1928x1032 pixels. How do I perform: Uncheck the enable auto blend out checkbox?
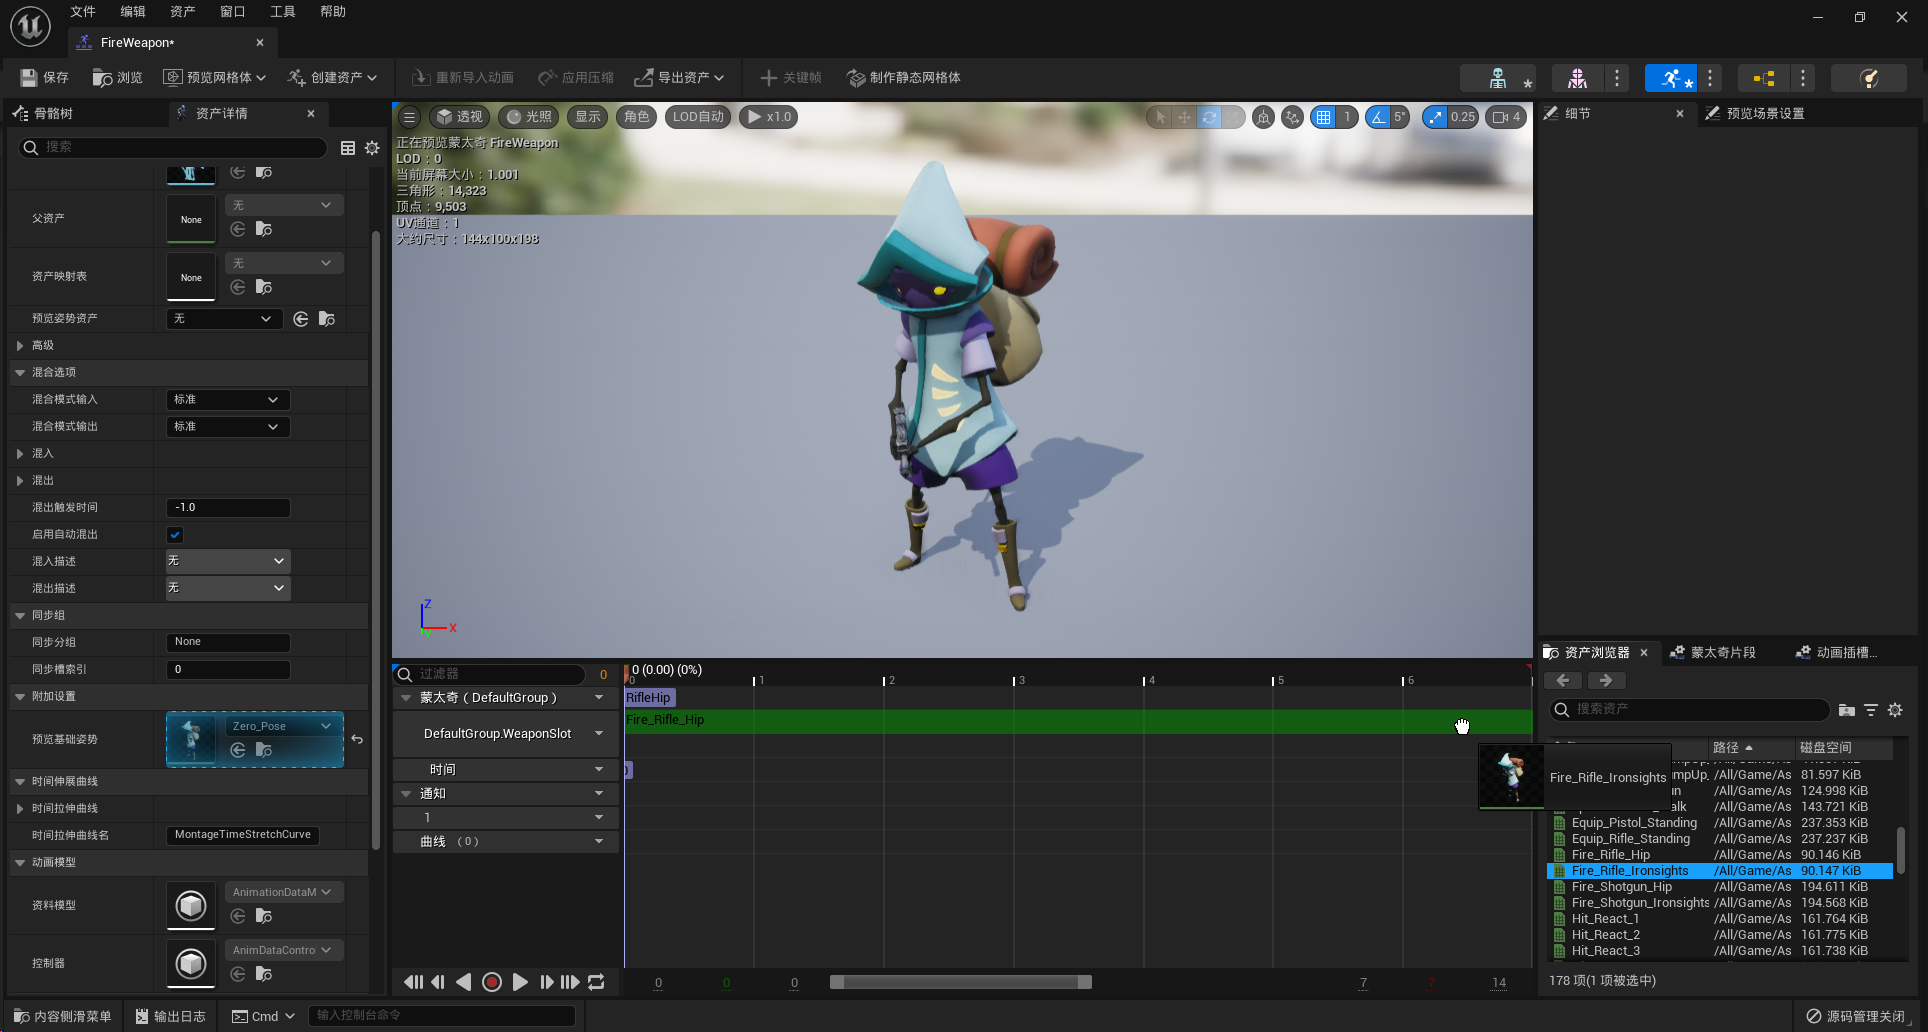[175, 535]
